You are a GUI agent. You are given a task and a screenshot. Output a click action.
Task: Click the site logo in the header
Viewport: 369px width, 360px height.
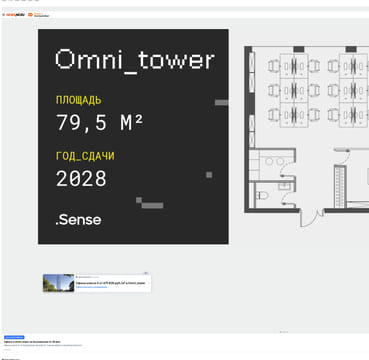click(x=15, y=15)
